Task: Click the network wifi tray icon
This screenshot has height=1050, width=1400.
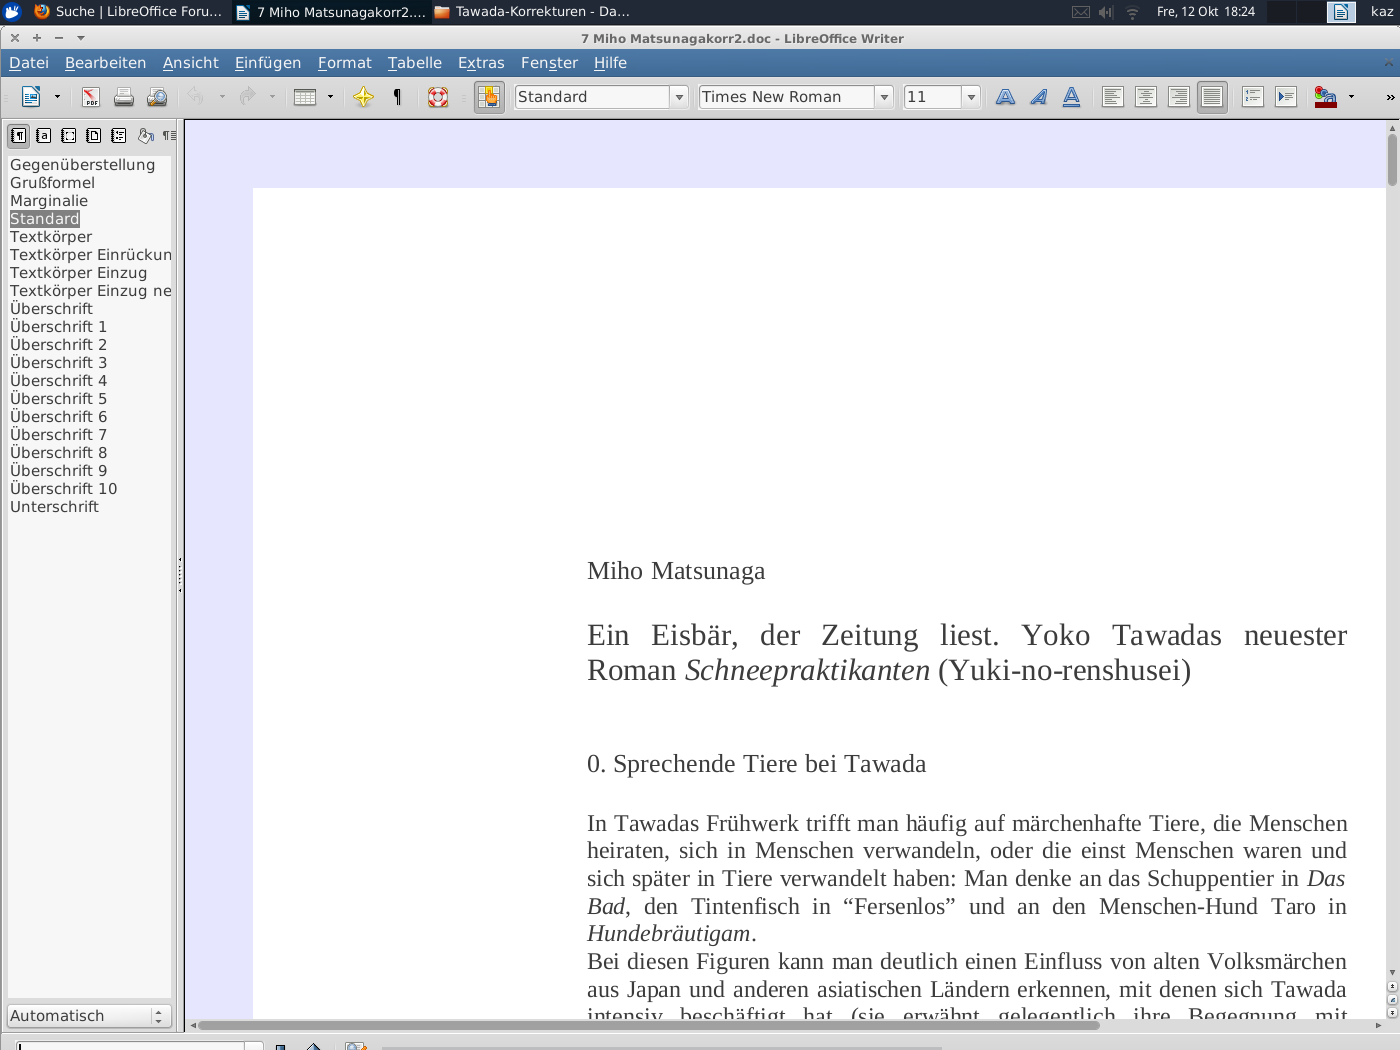Action: [1132, 12]
